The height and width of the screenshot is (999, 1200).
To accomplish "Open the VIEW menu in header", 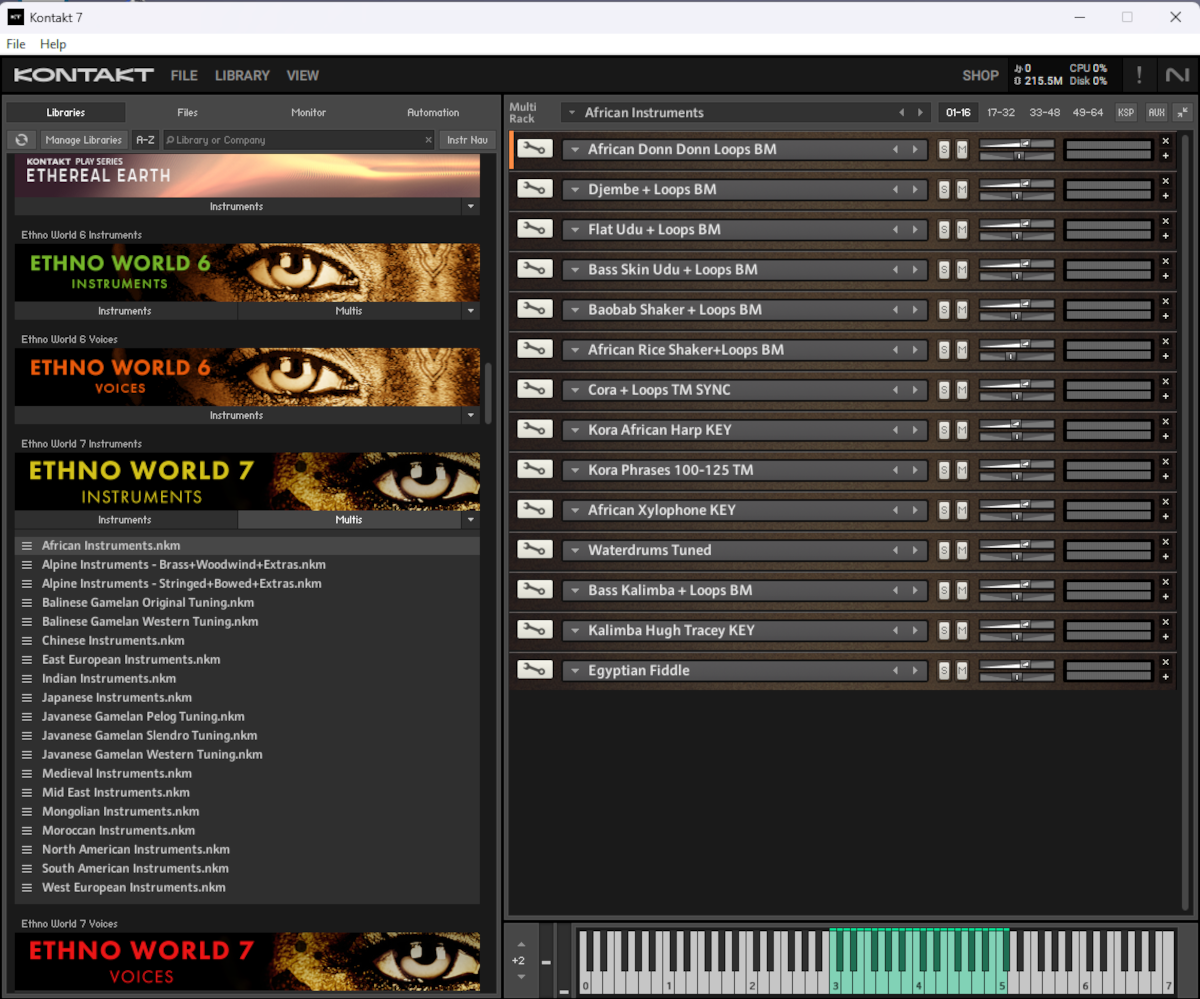I will point(303,75).
